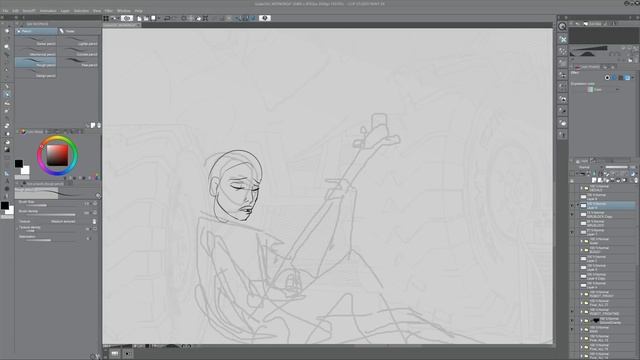640x360 pixels.
Task: Click the four-square grid icon in command bar
Action: [106, 18]
